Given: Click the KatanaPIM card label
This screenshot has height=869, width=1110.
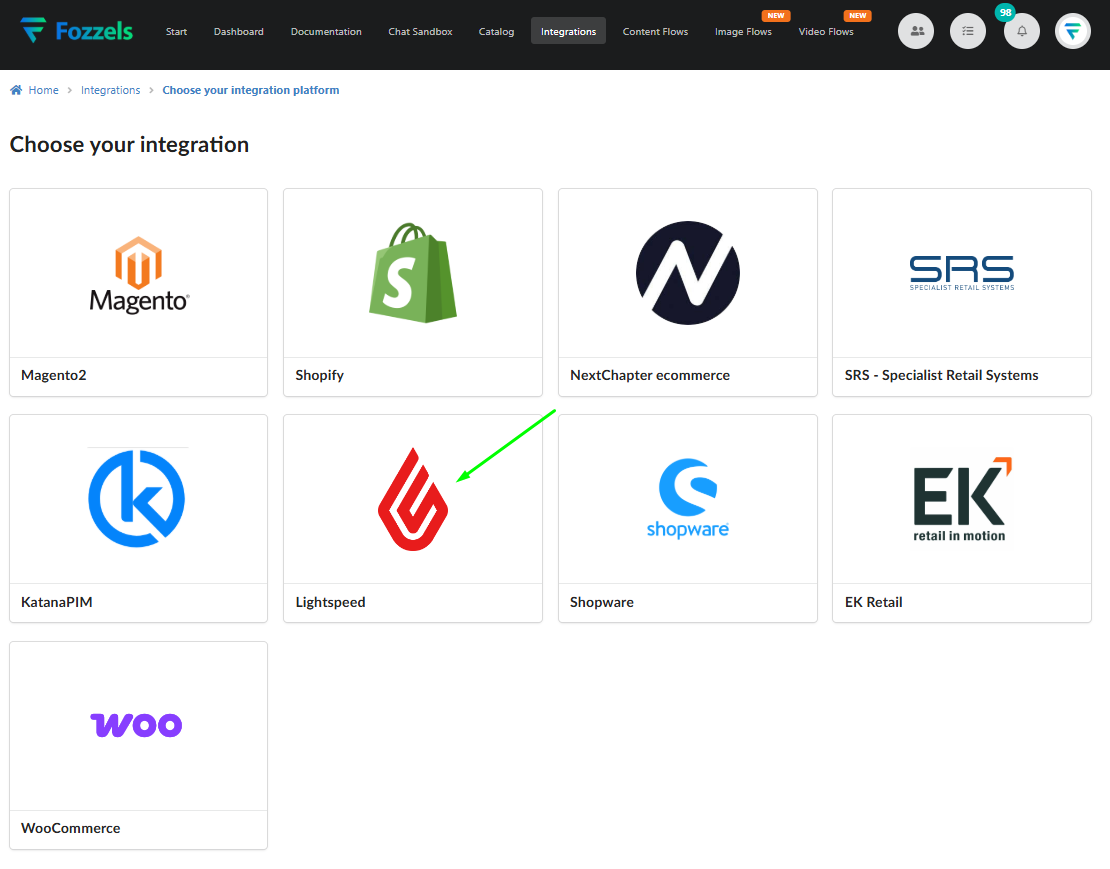Looking at the screenshot, I should click(x=57, y=602).
